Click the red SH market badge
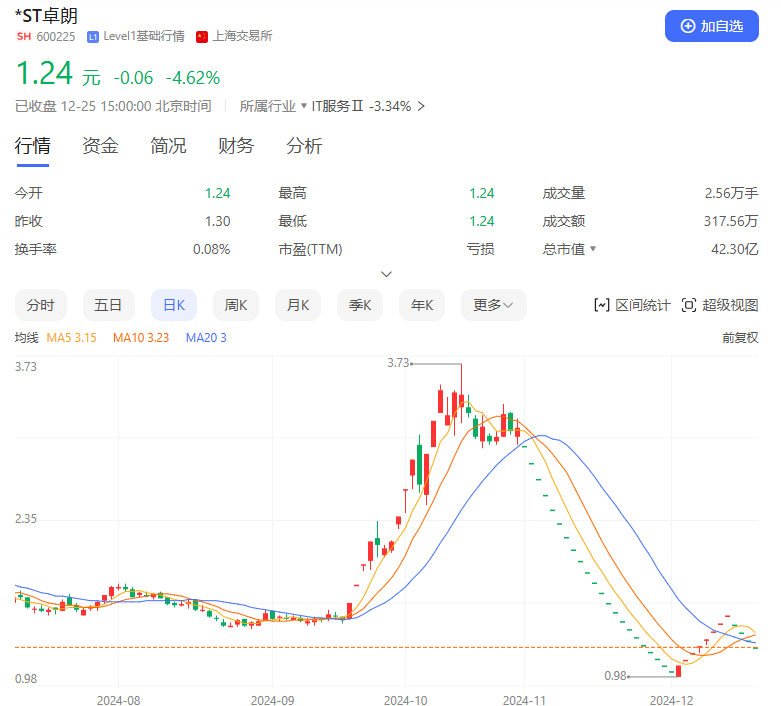This screenshot has width=781, height=706. coord(23,37)
